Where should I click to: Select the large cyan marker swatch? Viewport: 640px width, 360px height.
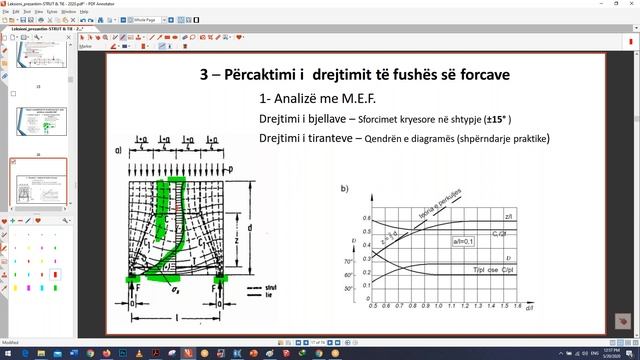42,288
